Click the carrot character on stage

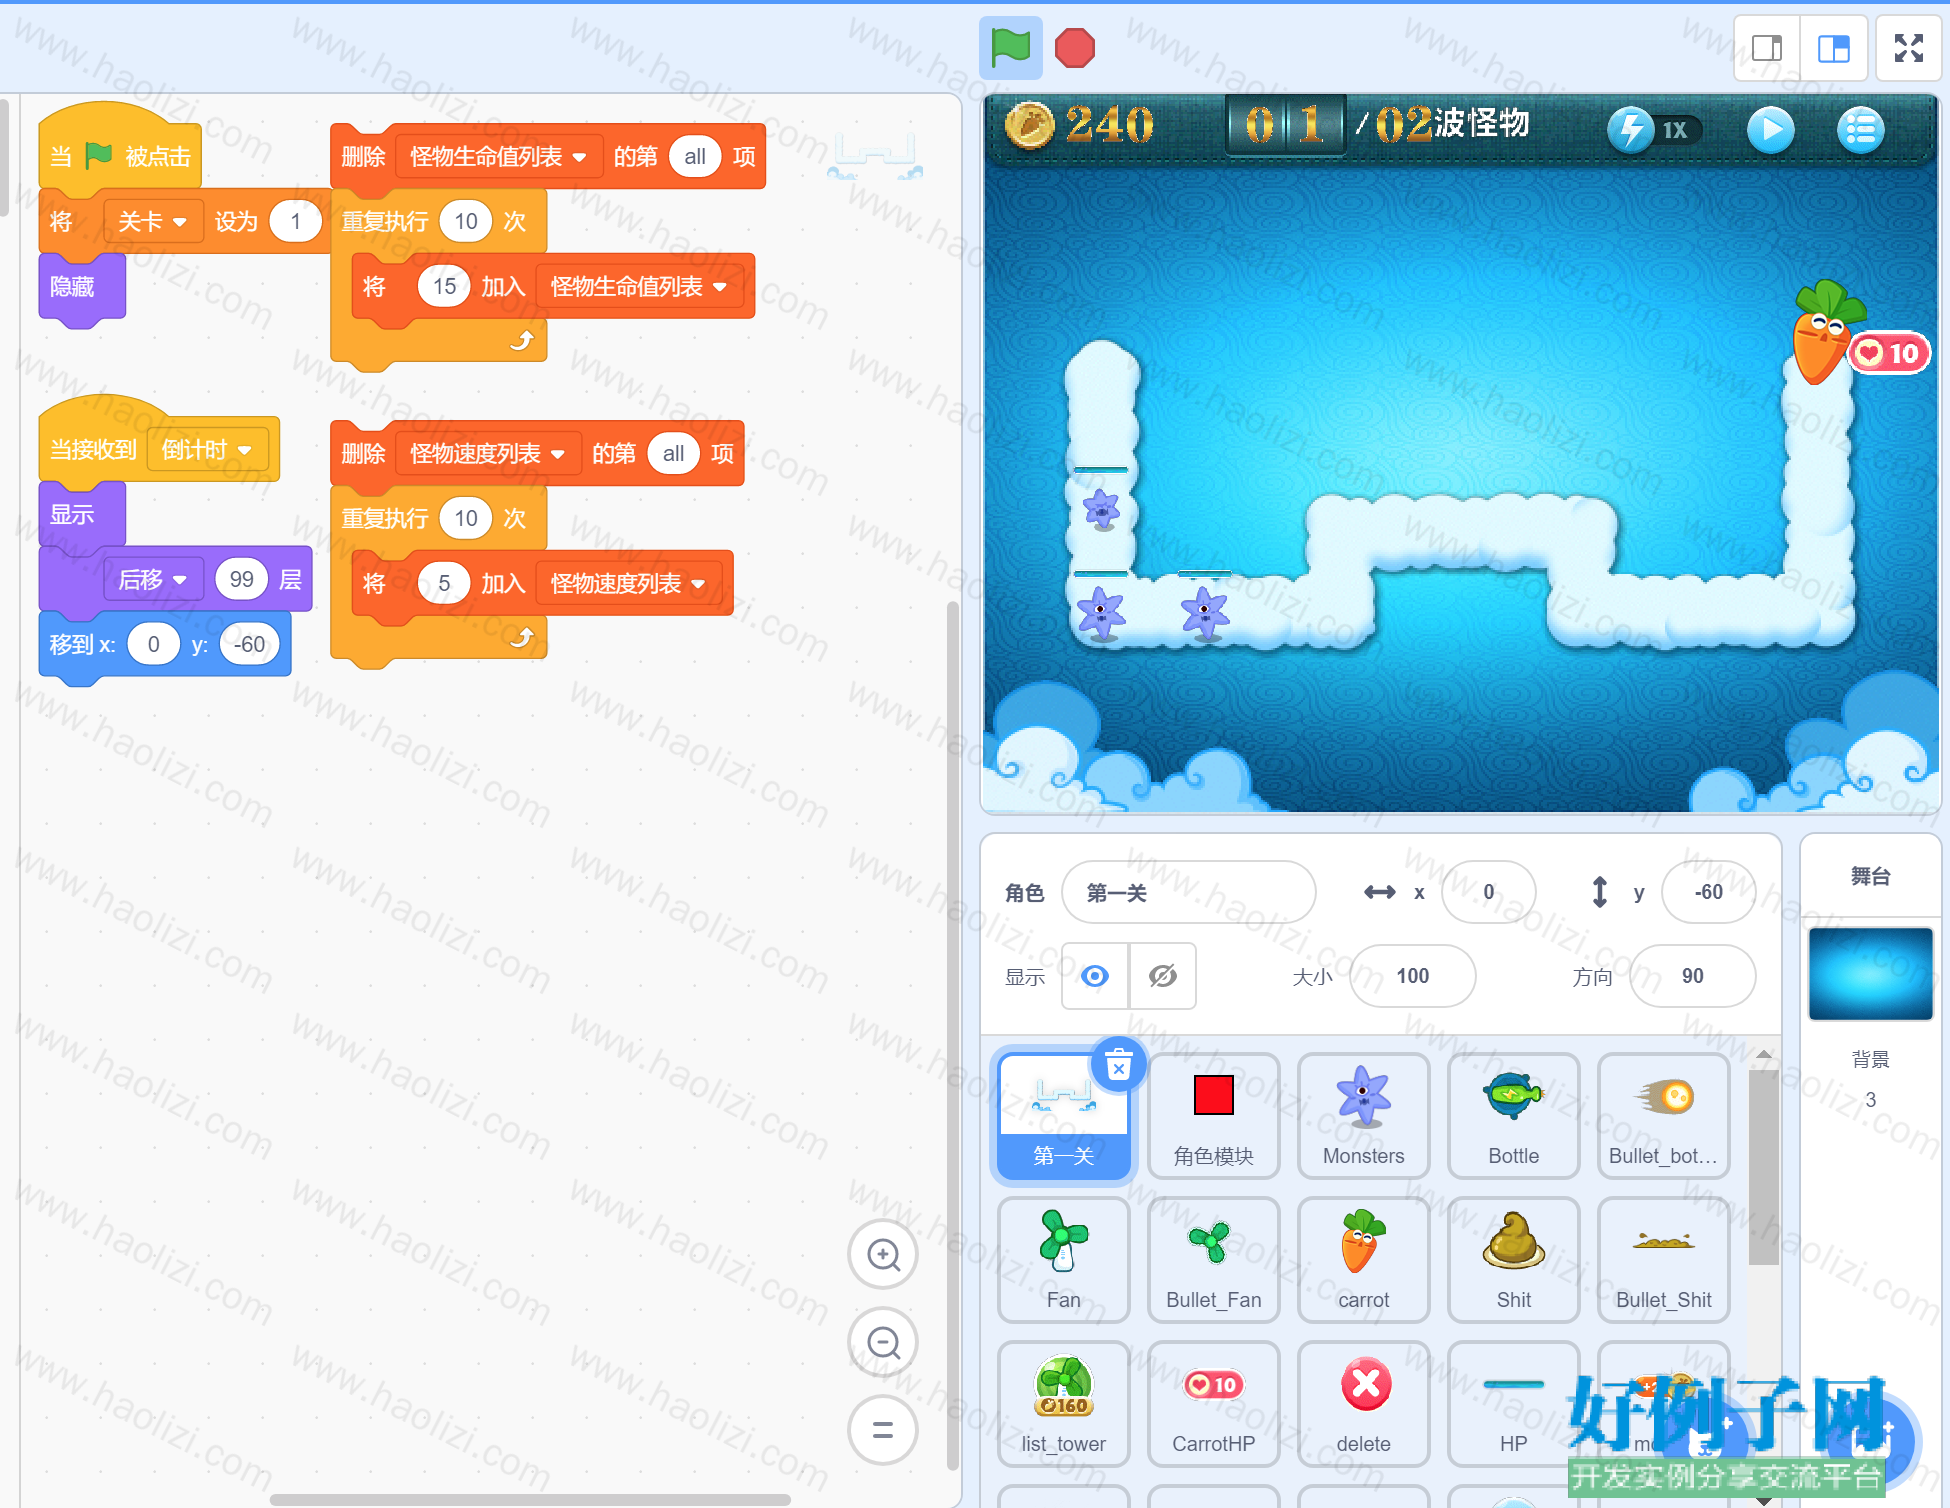coord(1823,332)
